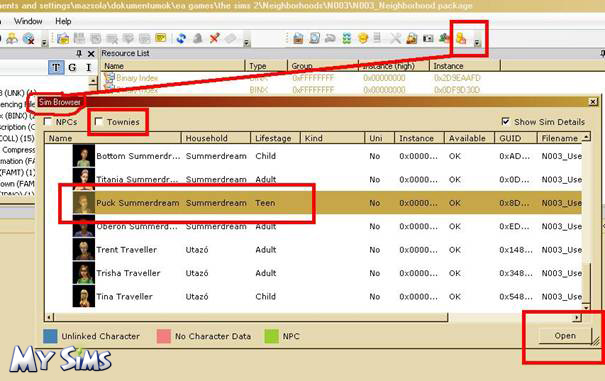Sort sims by Available column header
The width and height of the screenshot is (605, 381).
469,138
